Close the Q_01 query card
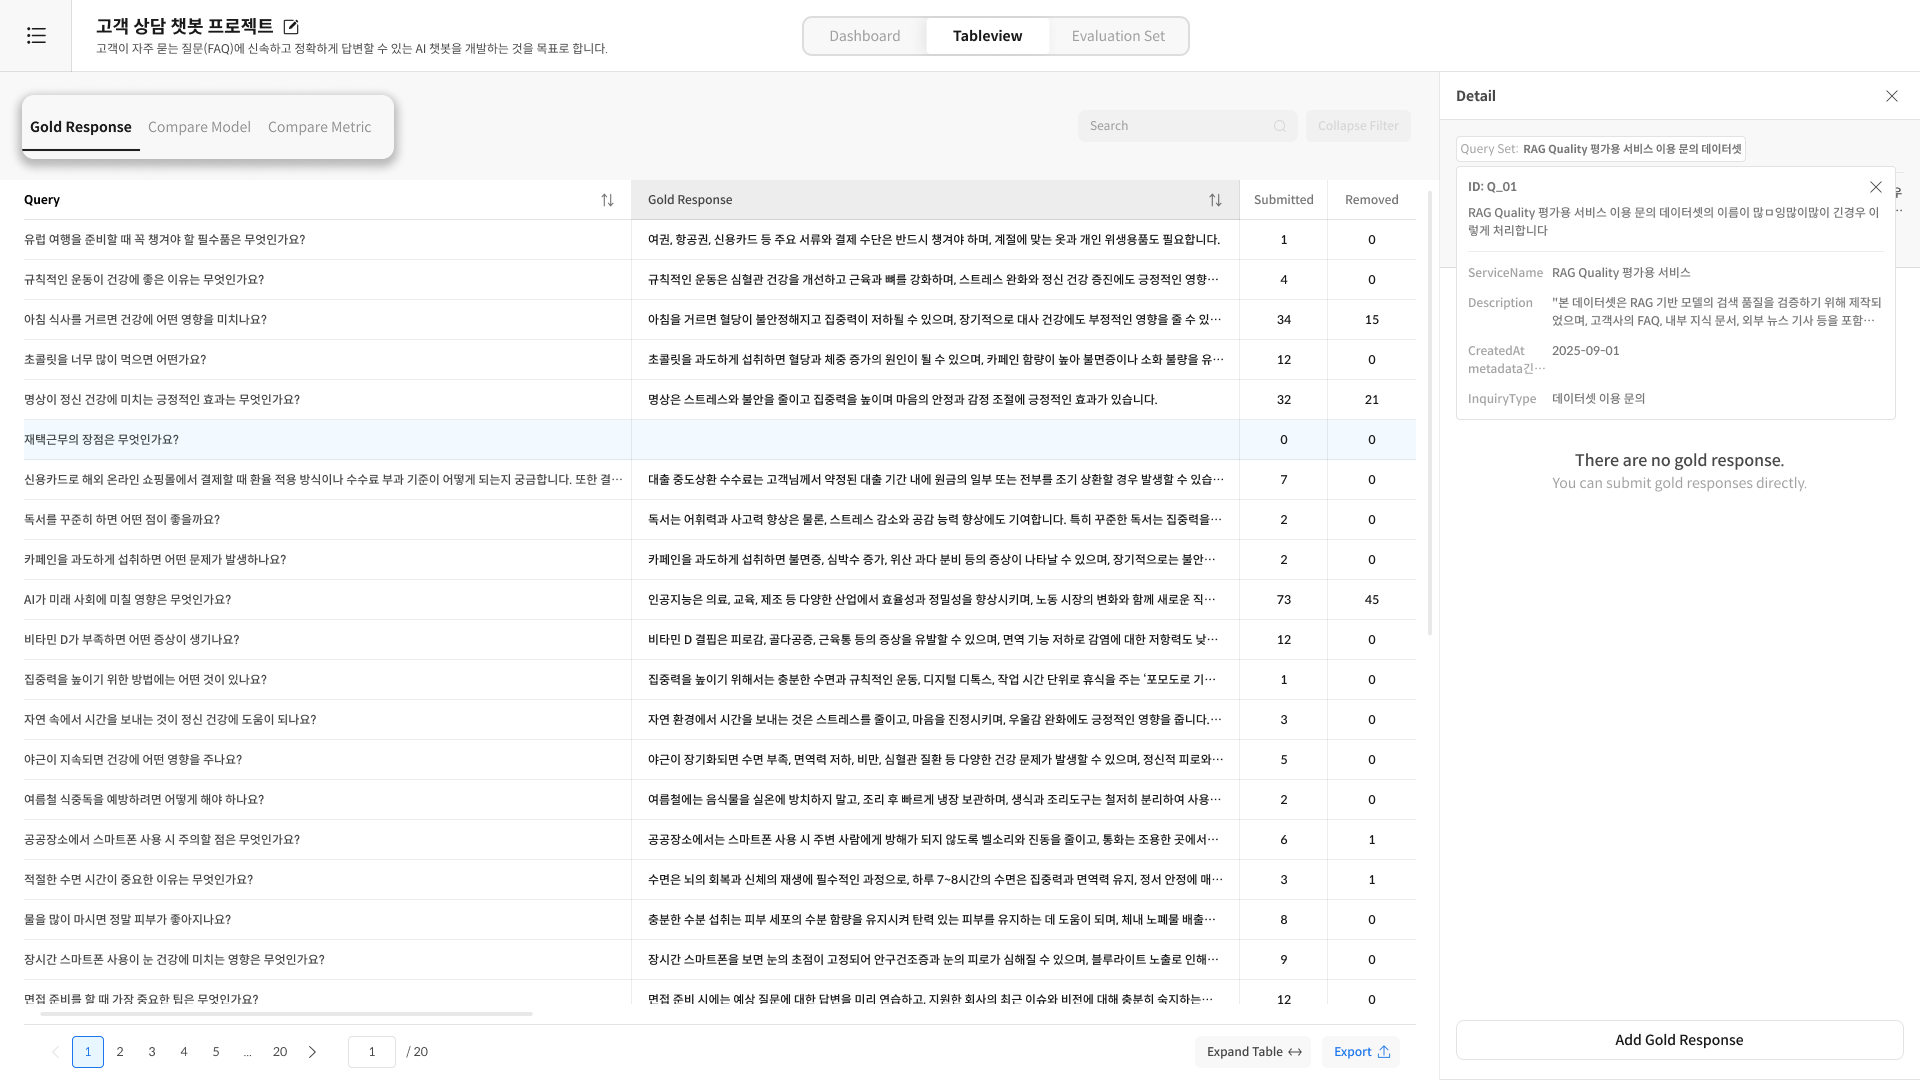1920x1080 pixels. [x=1875, y=187]
